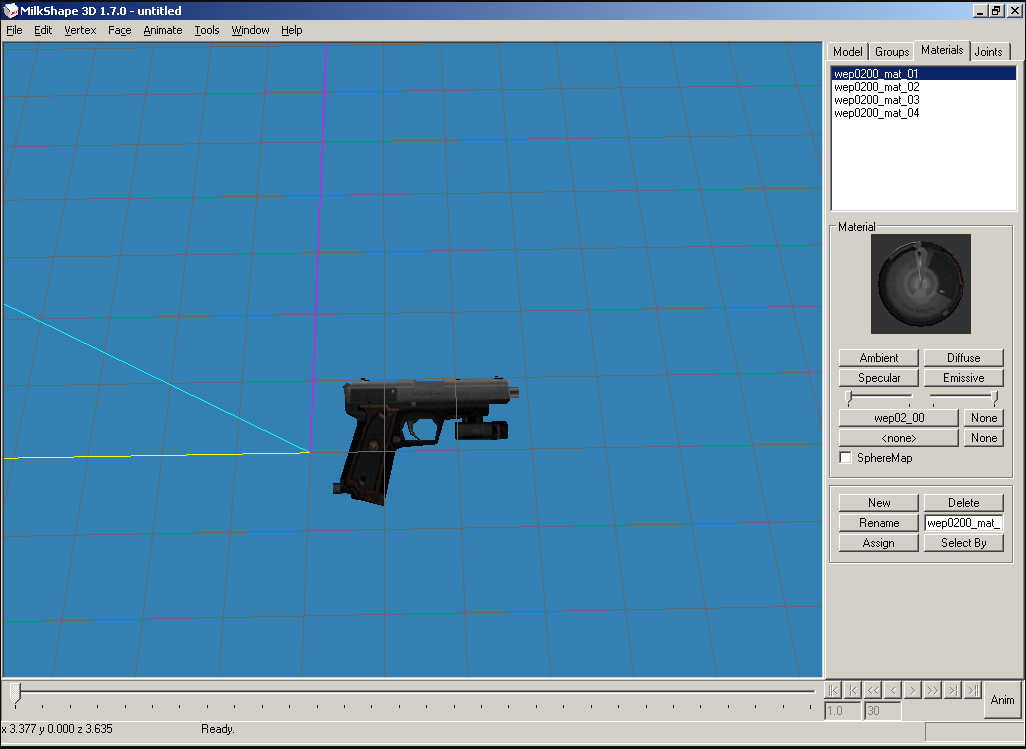Switch to the Groups tab
This screenshot has width=1026, height=749.
(892, 52)
